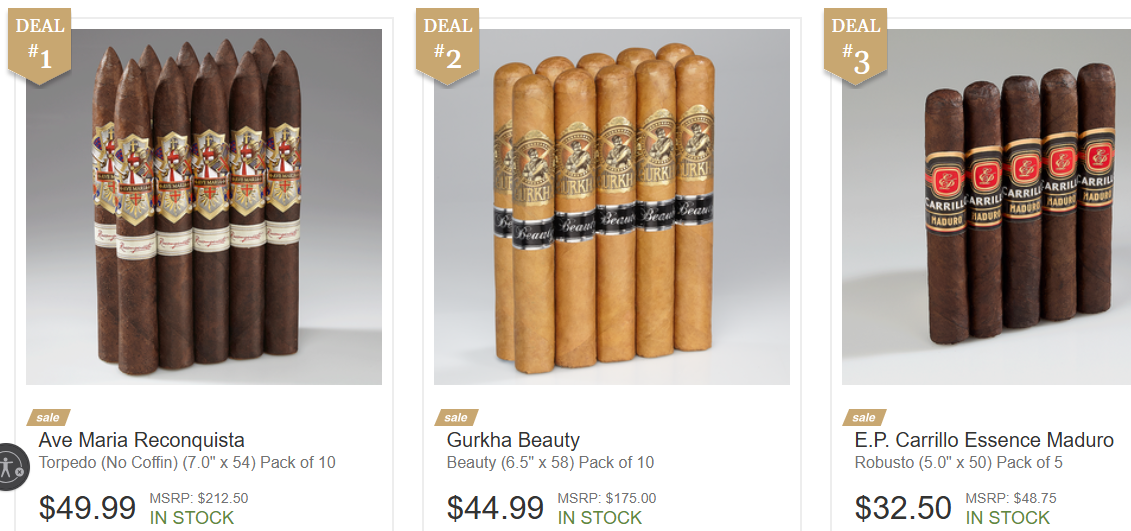1131x531 pixels.
Task: Click the Robusto (5.0" x 50) Pack of 5 text
Action: pos(959,462)
